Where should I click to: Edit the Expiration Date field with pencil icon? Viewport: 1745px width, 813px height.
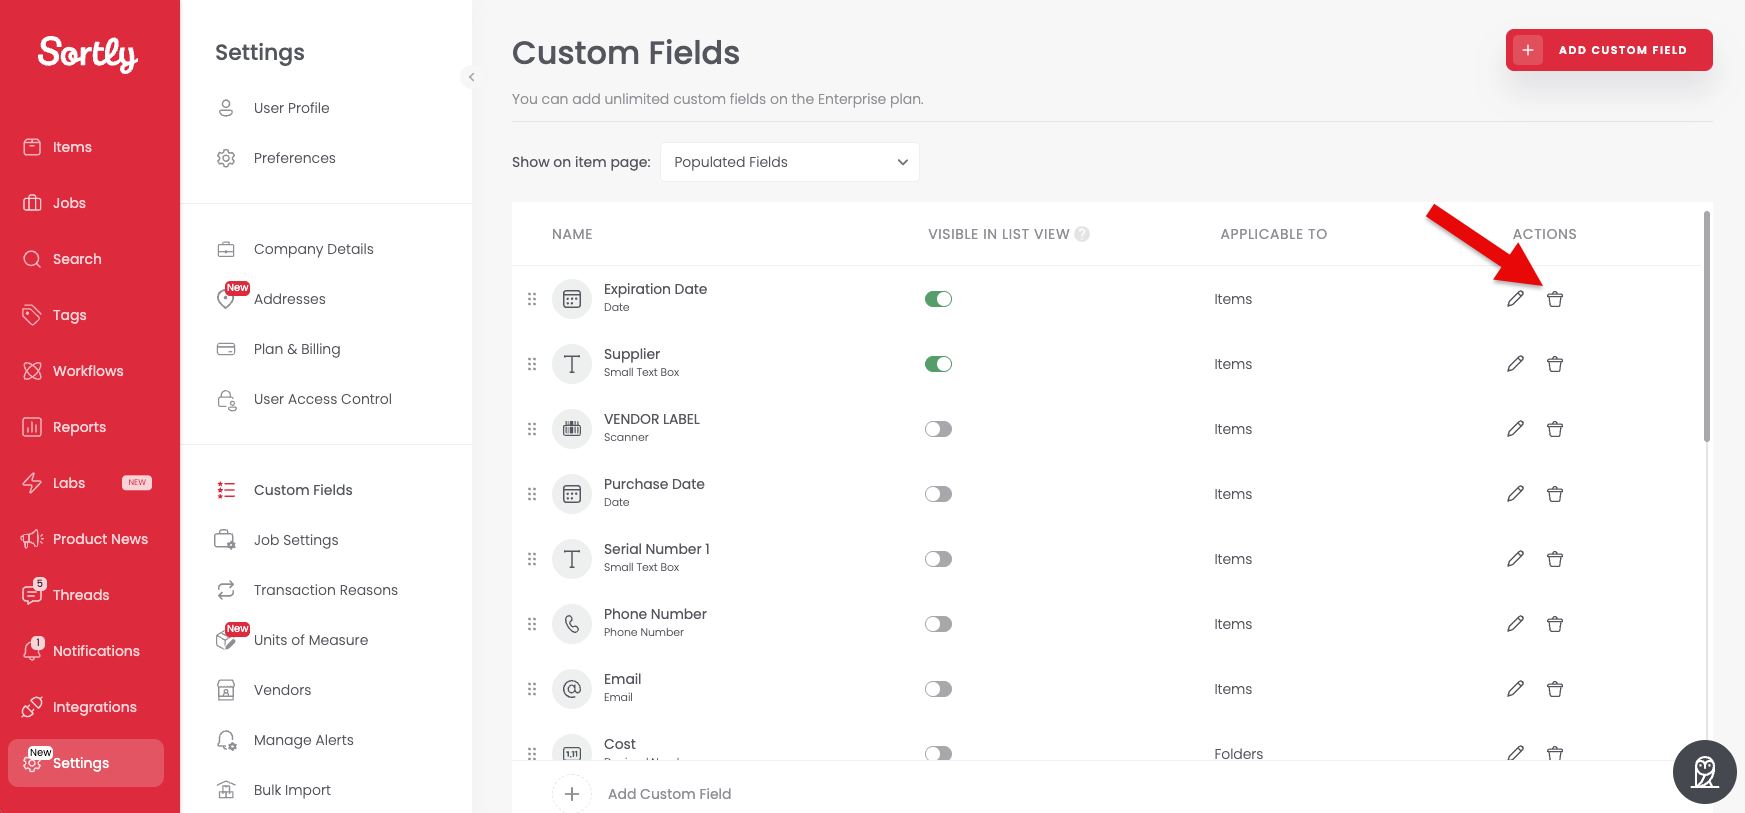(1516, 299)
